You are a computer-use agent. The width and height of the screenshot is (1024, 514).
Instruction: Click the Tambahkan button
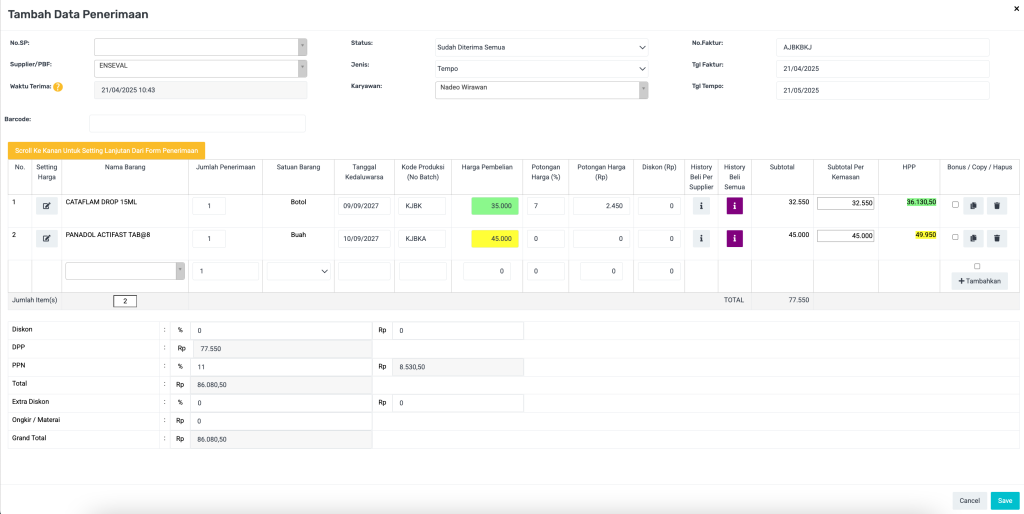pyautogui.click(x=979, y=281)
